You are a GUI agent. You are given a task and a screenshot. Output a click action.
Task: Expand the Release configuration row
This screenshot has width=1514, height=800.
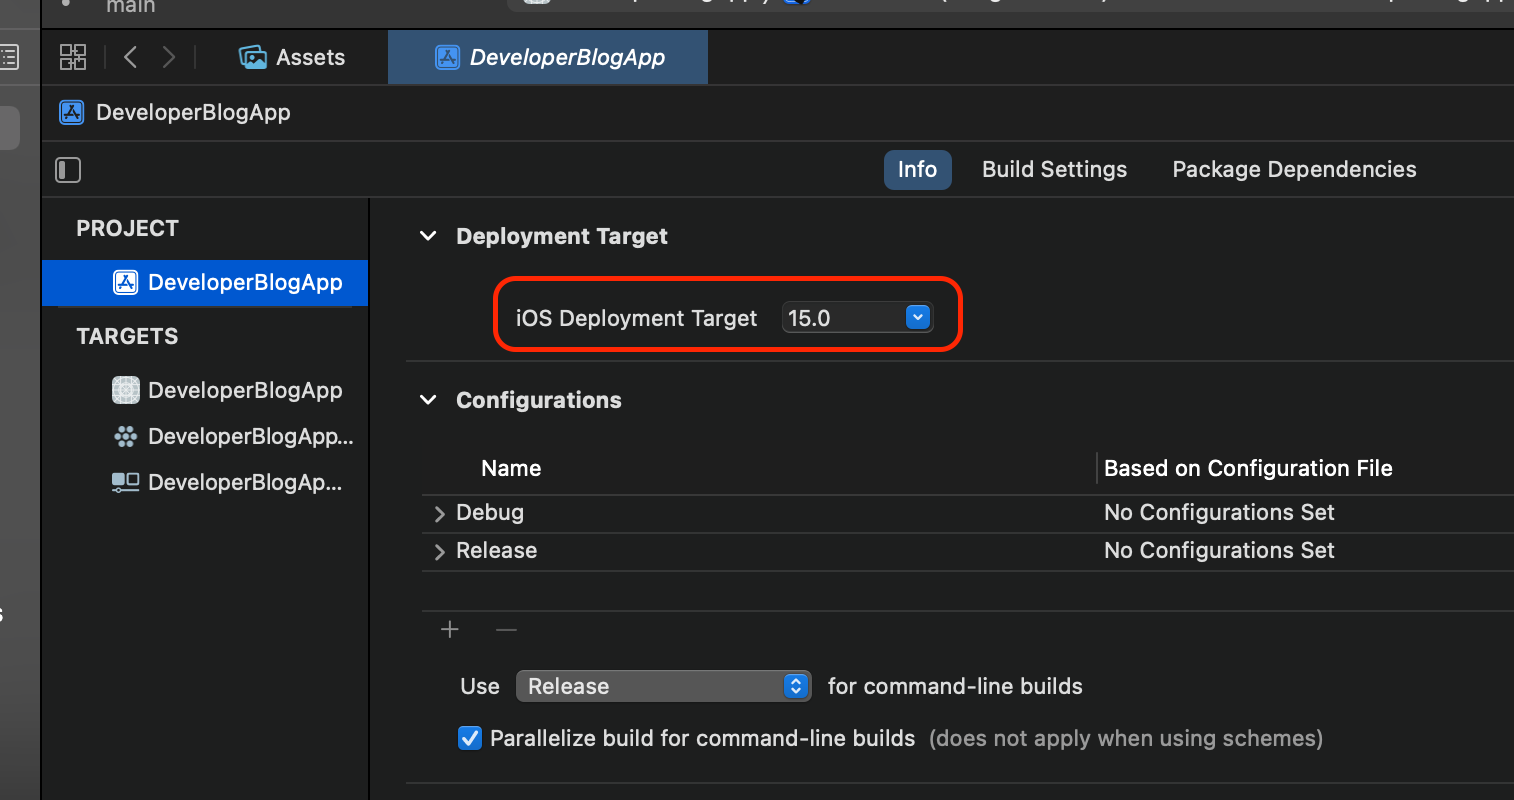pyautogui.click(x=439, y=552)
